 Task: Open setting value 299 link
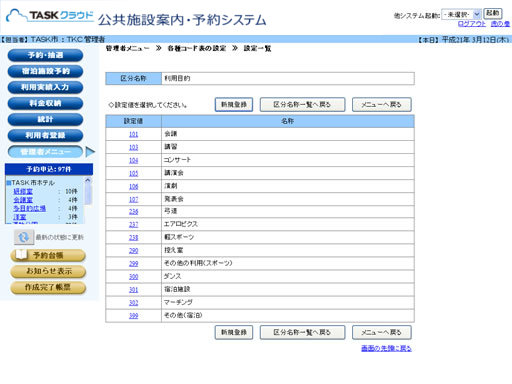point(133,264)
